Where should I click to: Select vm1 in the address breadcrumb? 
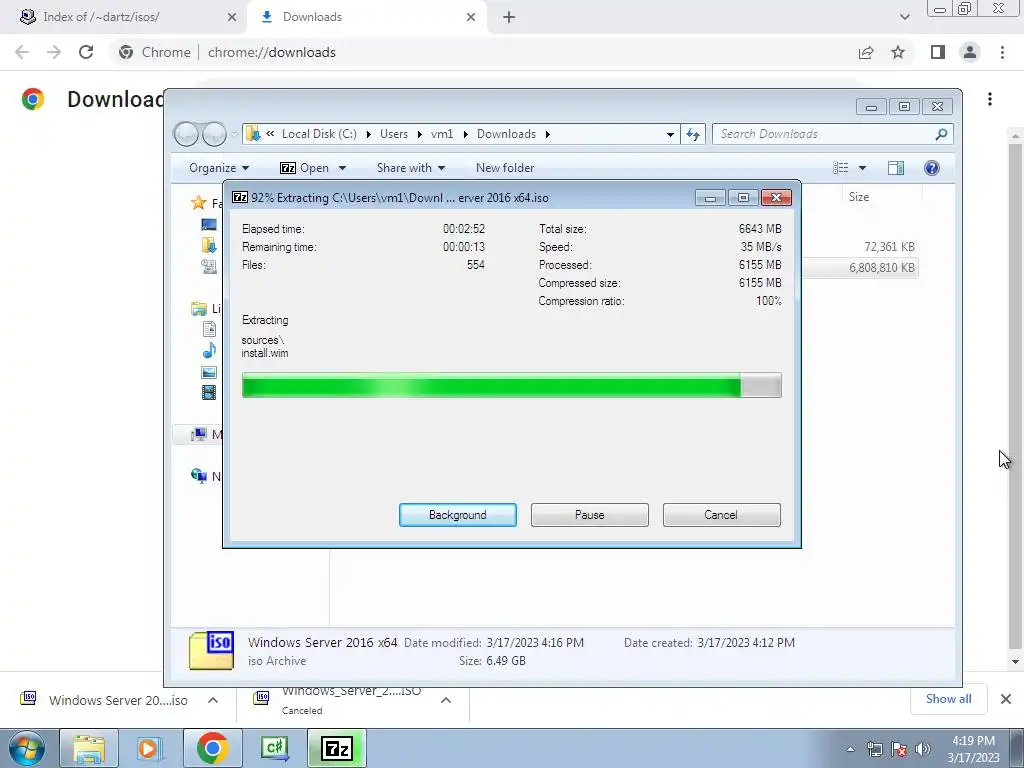pyautogui.click(x=441, y=134)
